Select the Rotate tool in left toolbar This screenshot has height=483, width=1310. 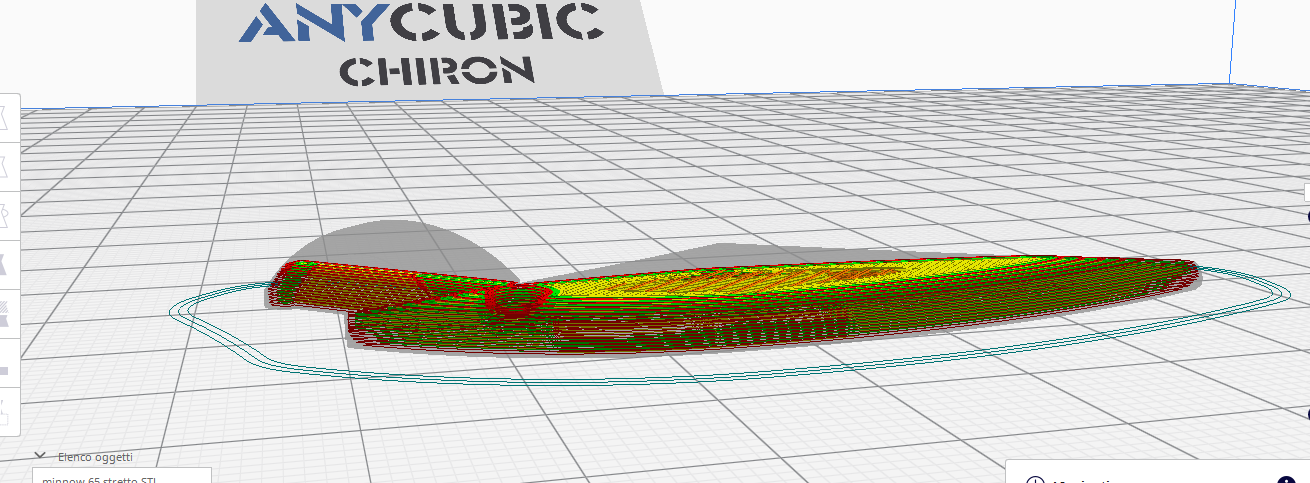5,214
